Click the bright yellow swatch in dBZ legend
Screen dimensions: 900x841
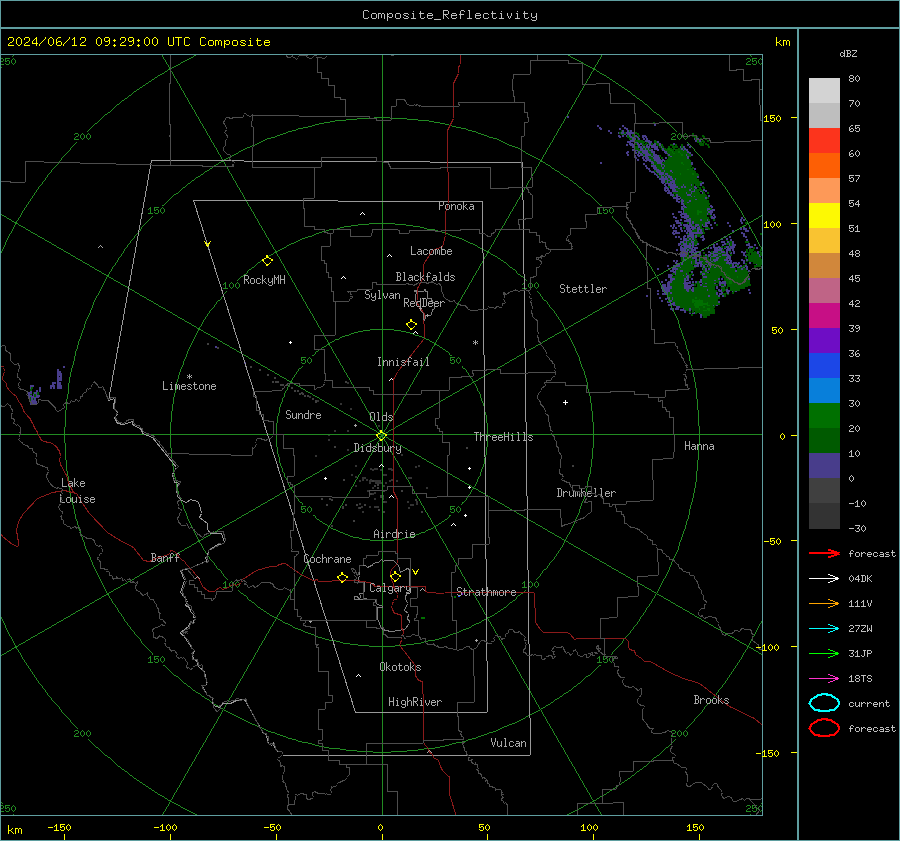point(824,215)
